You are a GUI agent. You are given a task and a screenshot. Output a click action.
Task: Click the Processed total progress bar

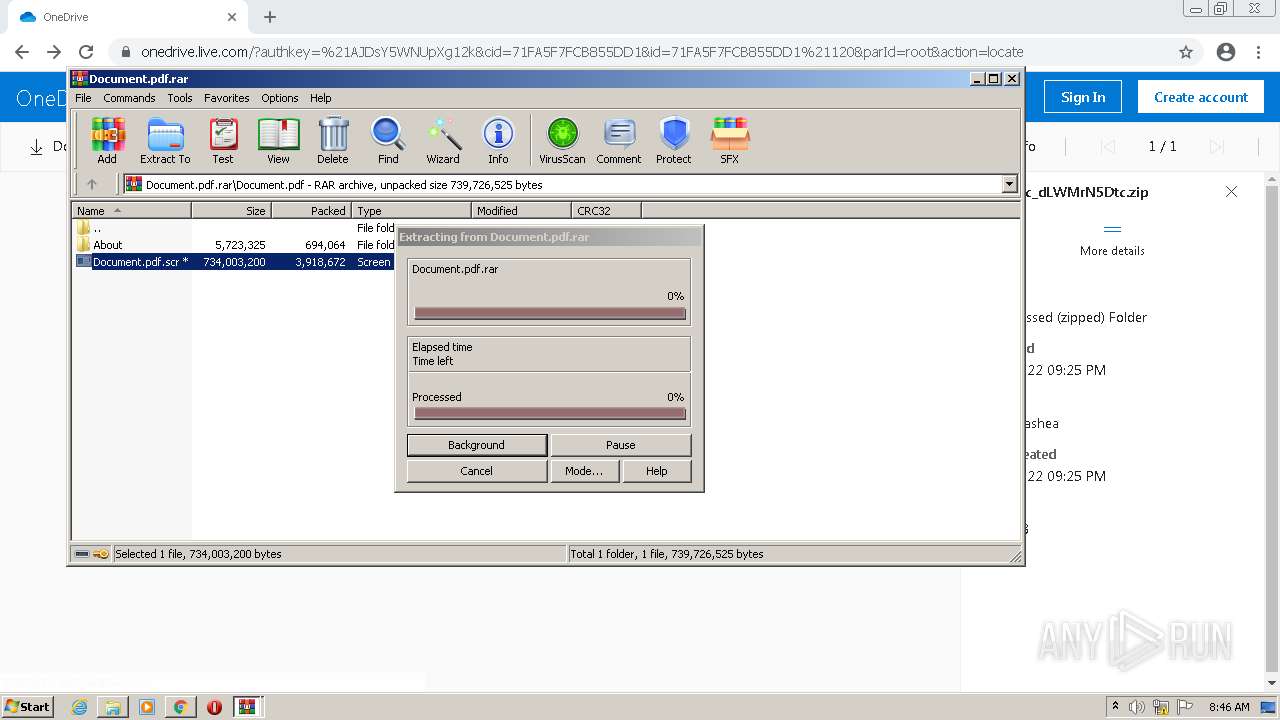(x=550, y=414)
